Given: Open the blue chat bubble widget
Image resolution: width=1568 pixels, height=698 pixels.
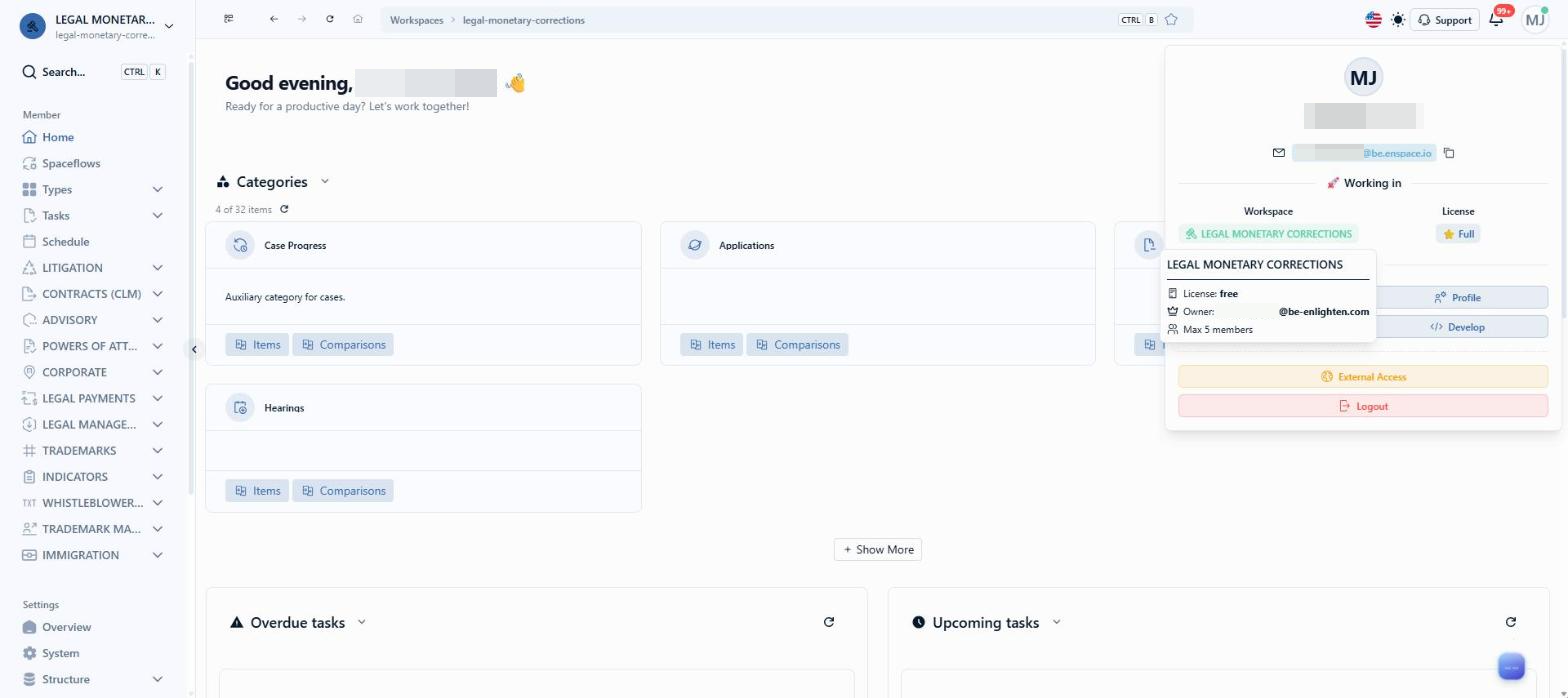Looking at the screenshot, I should [x=1511, y=666].
